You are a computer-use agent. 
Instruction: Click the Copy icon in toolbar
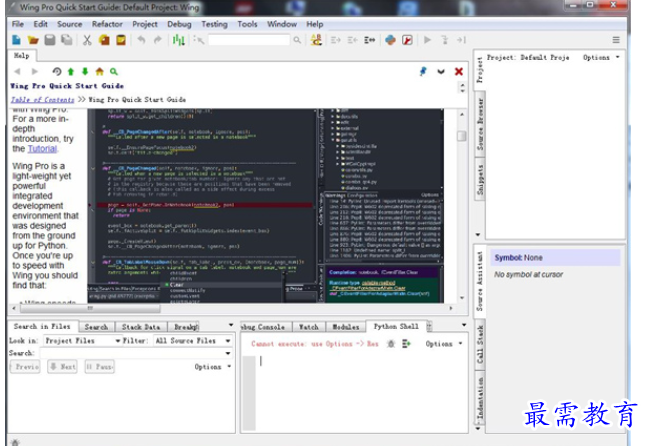coord(104,40)
